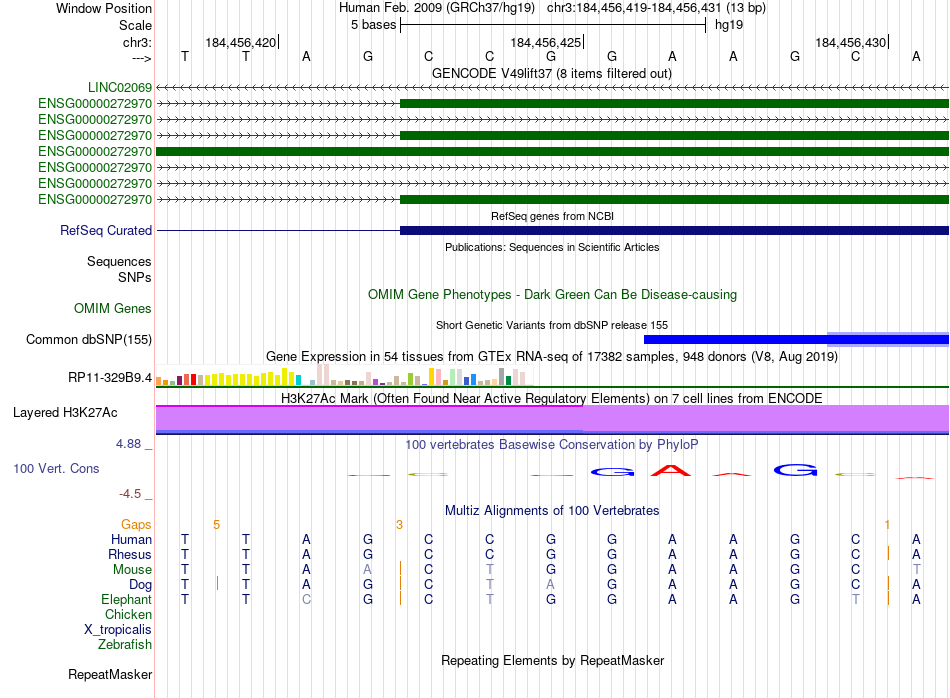Viewport: 950px width, 698px height.
Task: Open Short Genetic Variants from dbSNP title
Action: tap(552, 325)
